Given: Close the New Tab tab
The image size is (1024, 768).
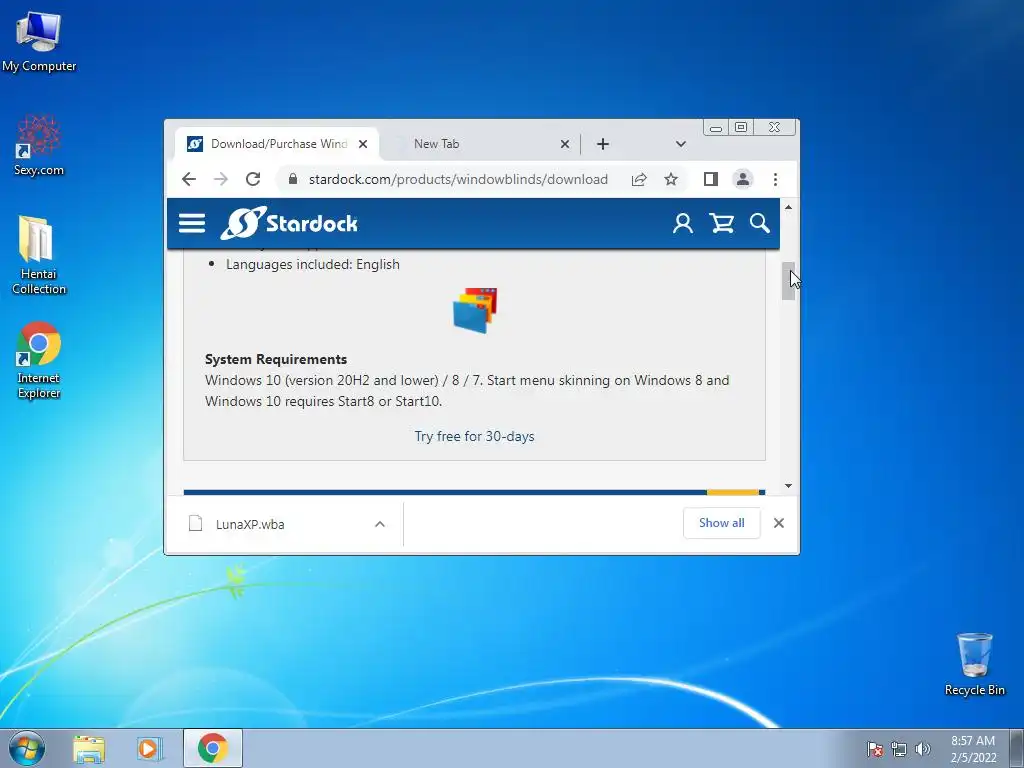Looking at the screenshot, I should tap(565, 144).
